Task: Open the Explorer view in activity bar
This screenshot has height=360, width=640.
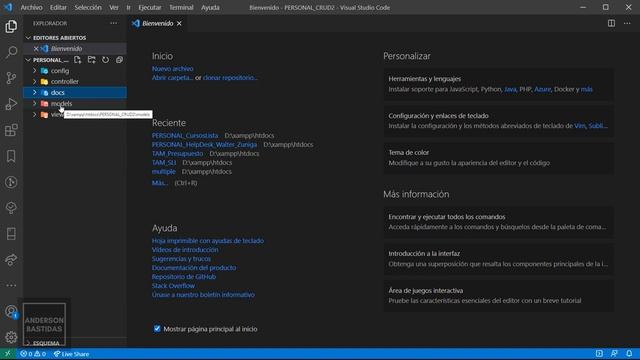Action: 11,27
